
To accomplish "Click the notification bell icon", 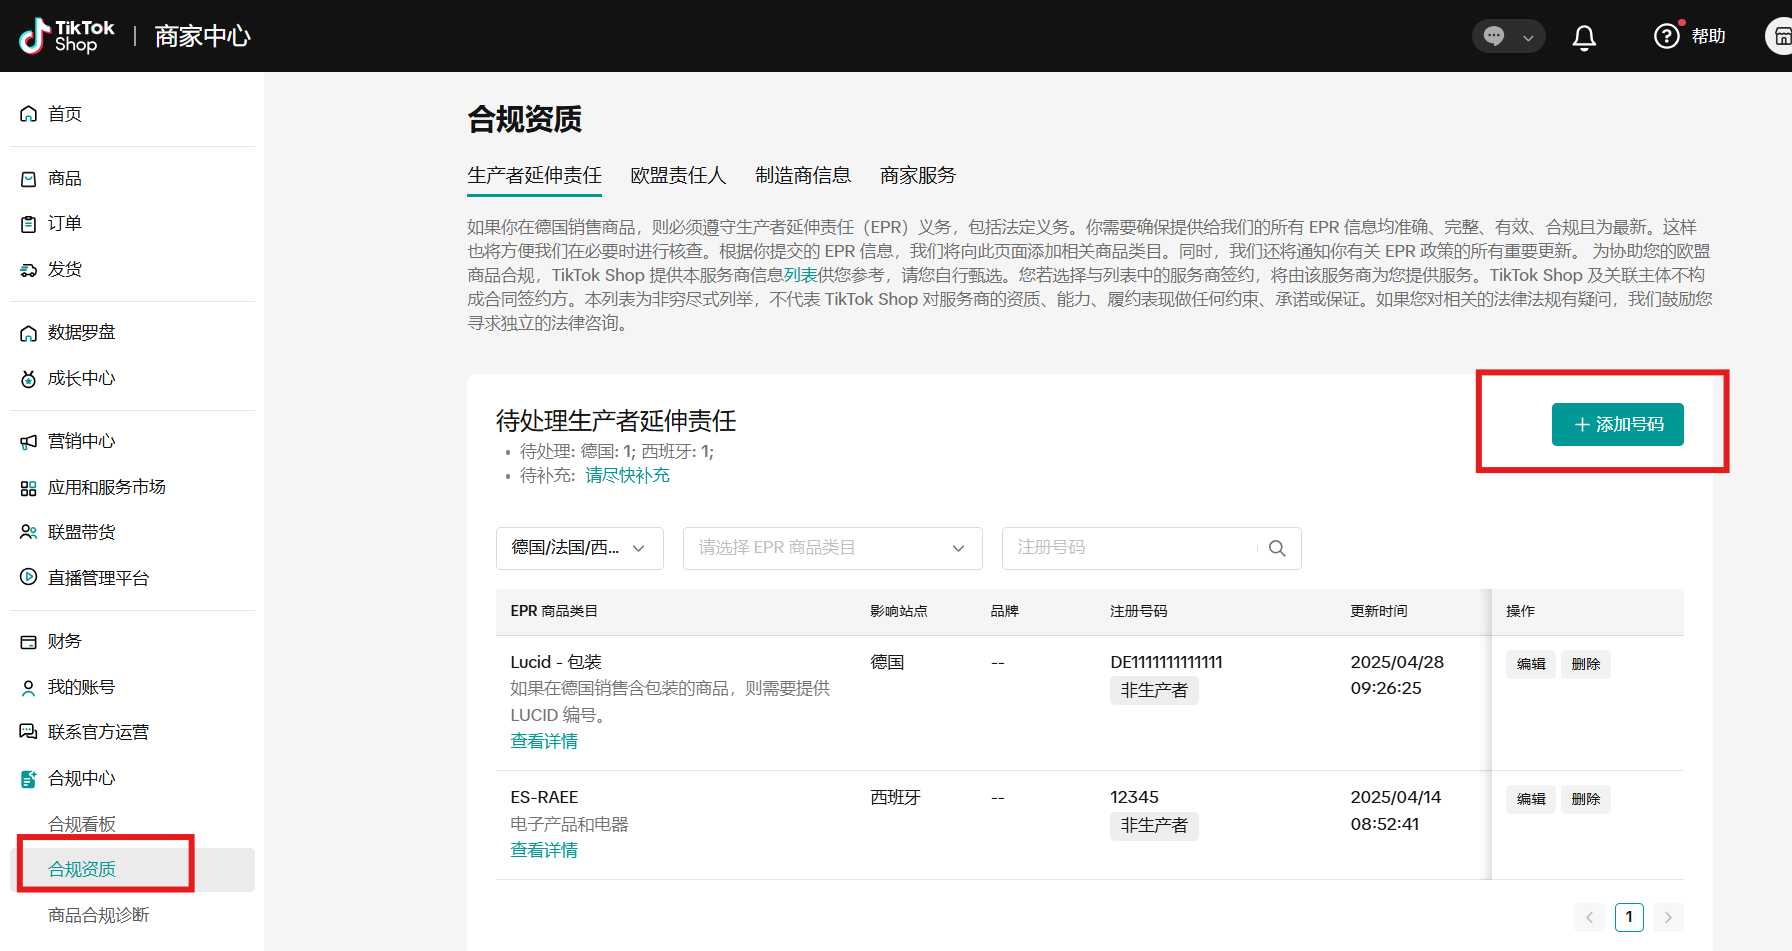I will (1584, 36).
